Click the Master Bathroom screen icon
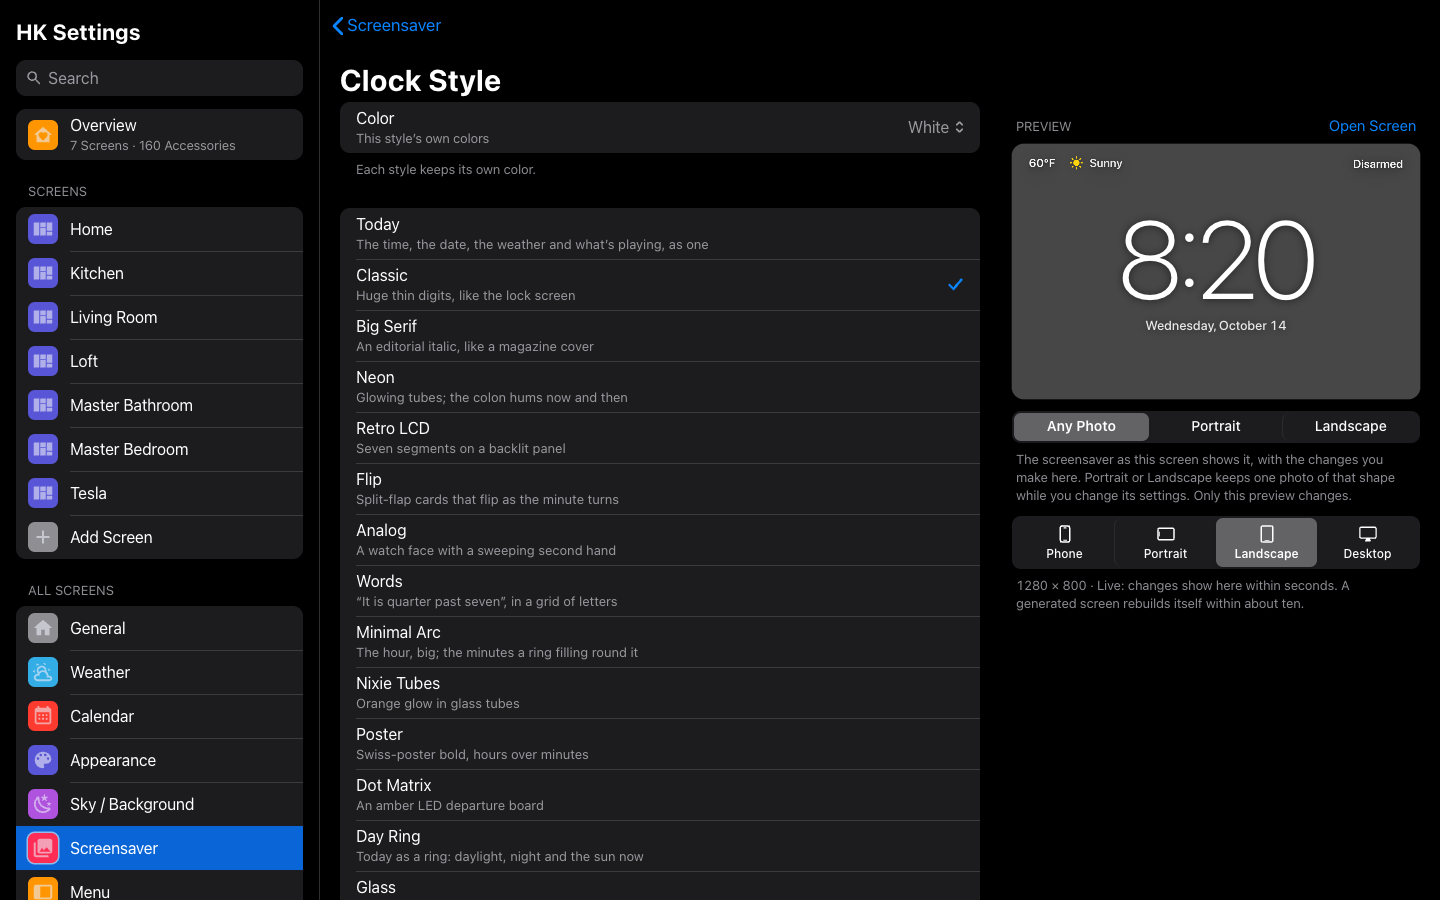 43,405
